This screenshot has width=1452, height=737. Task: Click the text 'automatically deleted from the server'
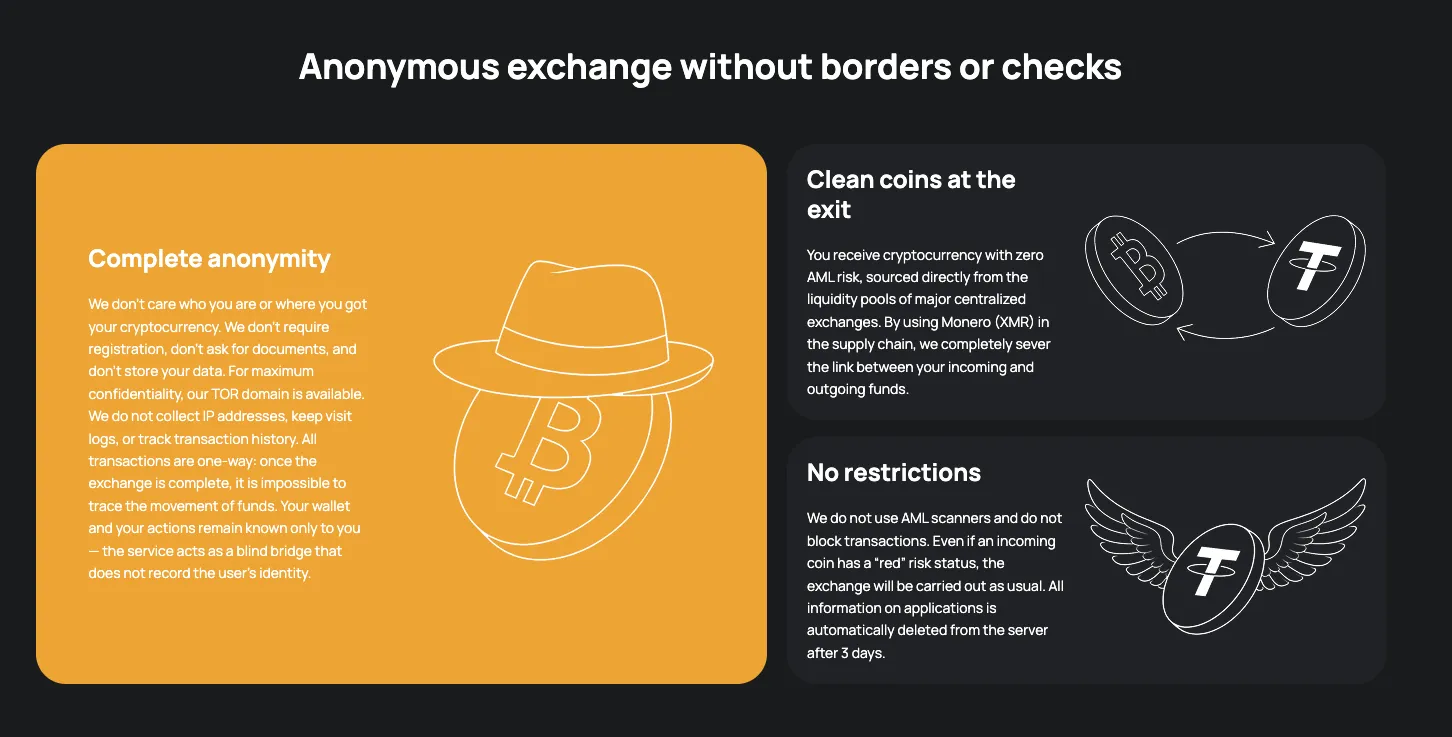(927, 630)
